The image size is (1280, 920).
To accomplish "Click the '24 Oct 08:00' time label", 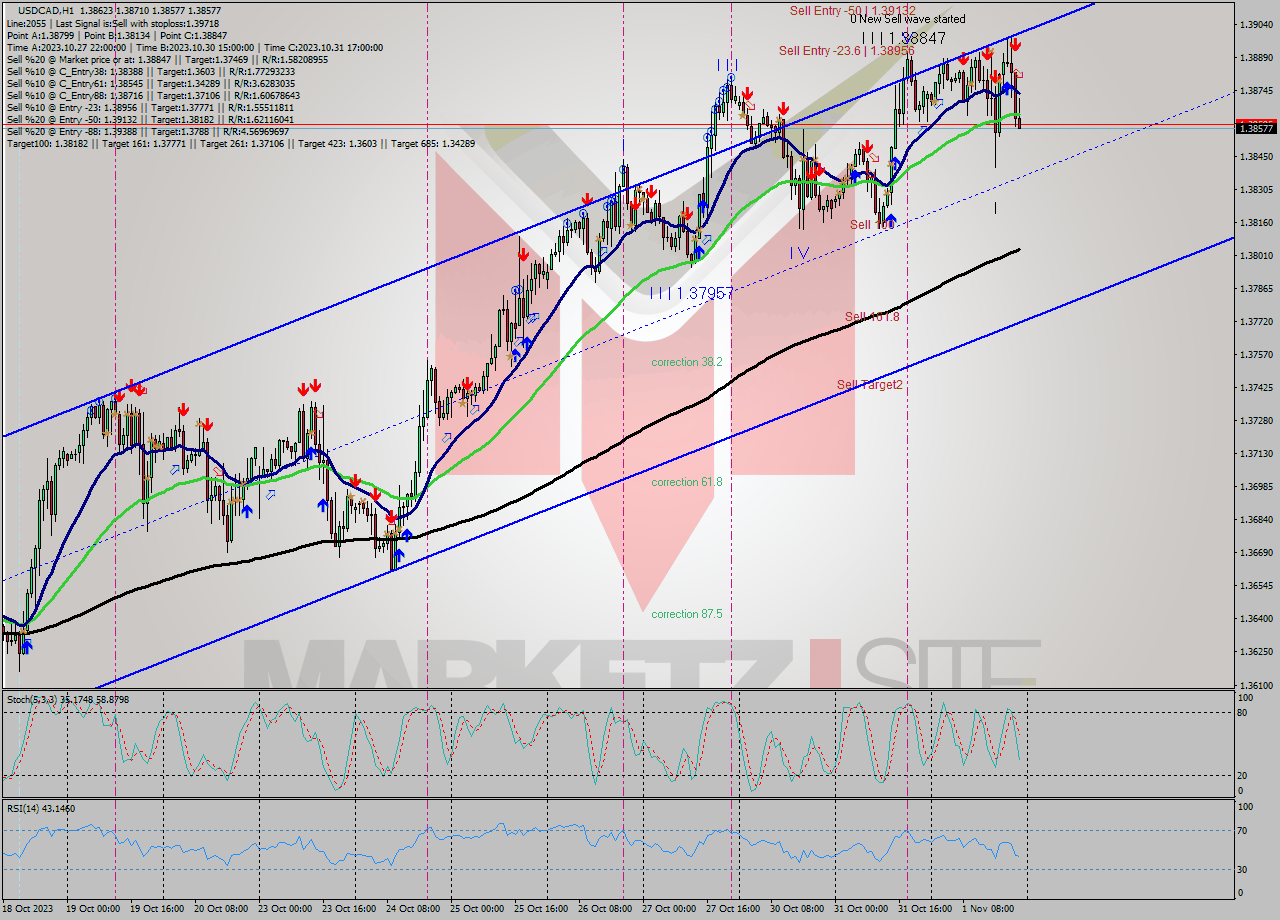I will coord(415,909).
